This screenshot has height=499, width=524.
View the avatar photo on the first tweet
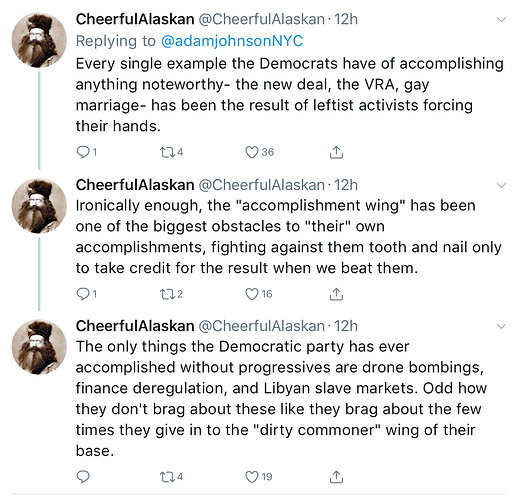[x=39, y=40]
